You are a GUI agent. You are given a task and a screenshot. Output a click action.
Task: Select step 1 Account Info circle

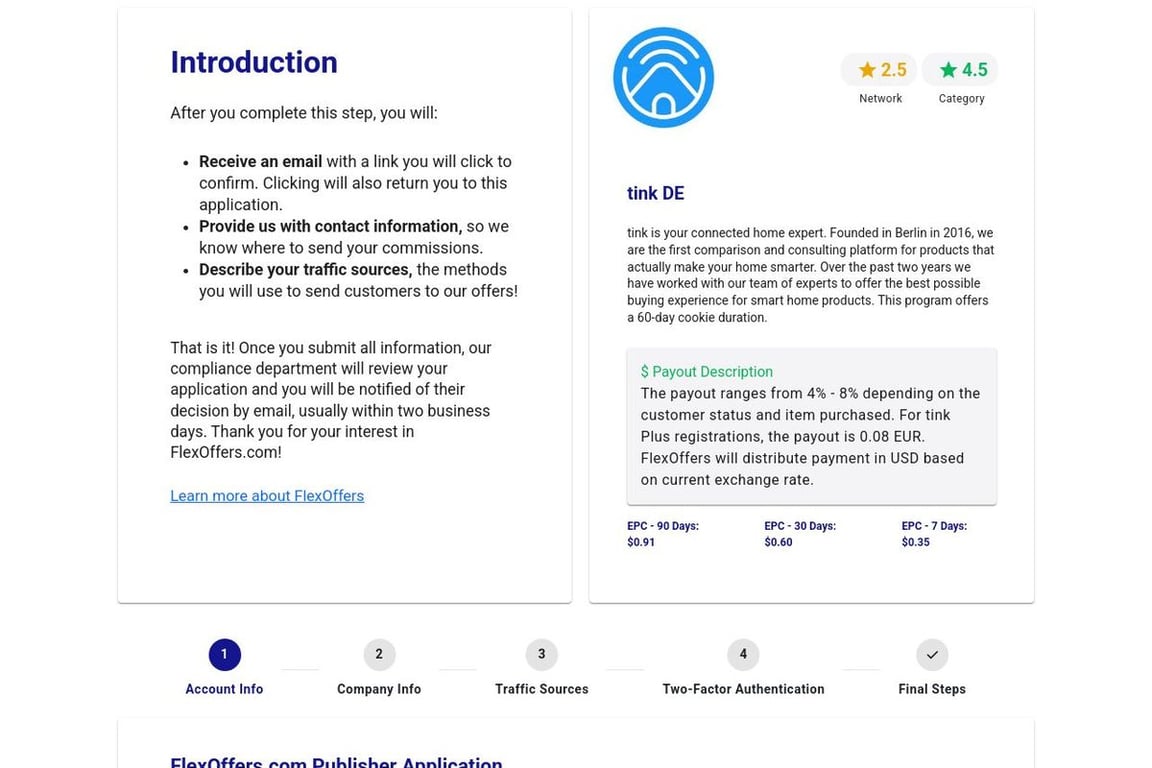coord(224,654)
